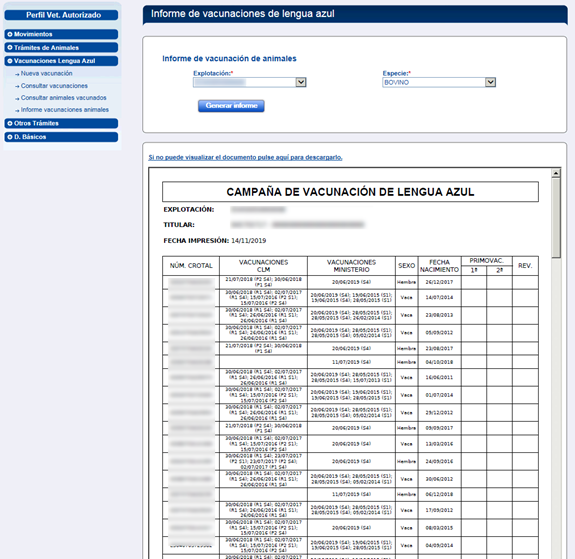The width and height of the screenshot is (575, 559).
Task: Click the birth date 06/12/2018 cell
Action: [439, 494]
